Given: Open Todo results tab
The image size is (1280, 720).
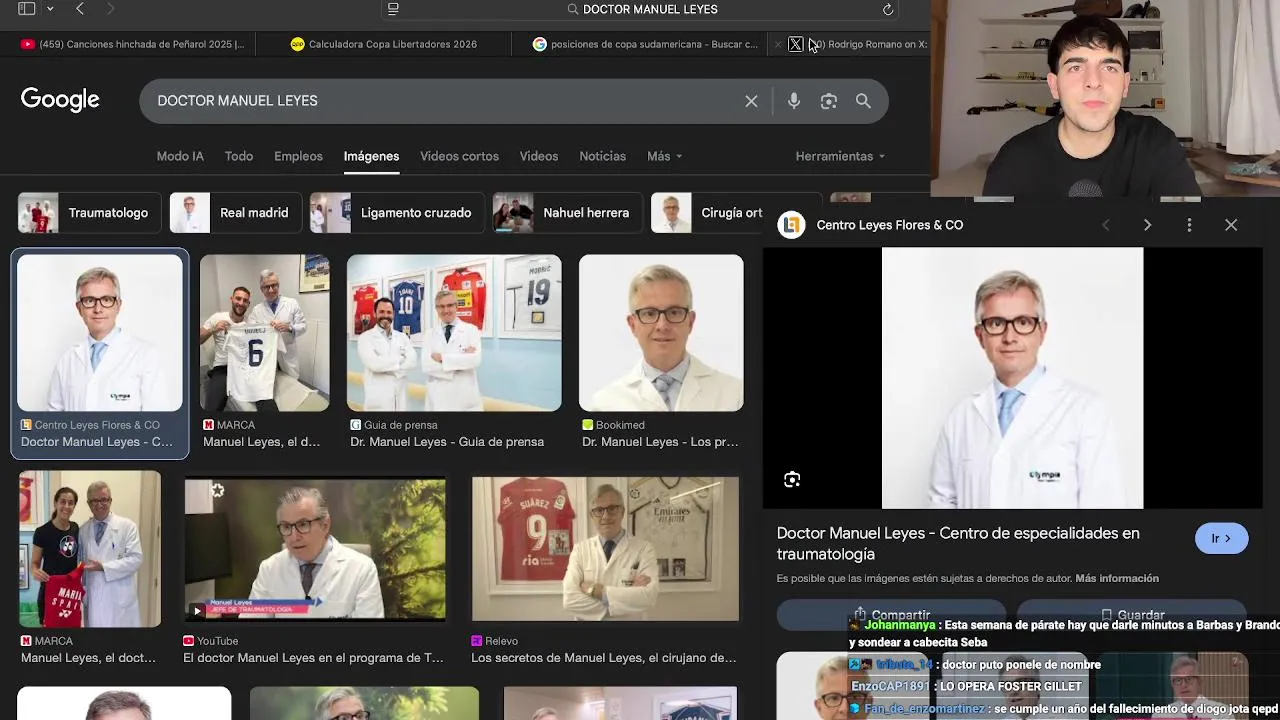Looking at the screenshot, I should 239,156.
